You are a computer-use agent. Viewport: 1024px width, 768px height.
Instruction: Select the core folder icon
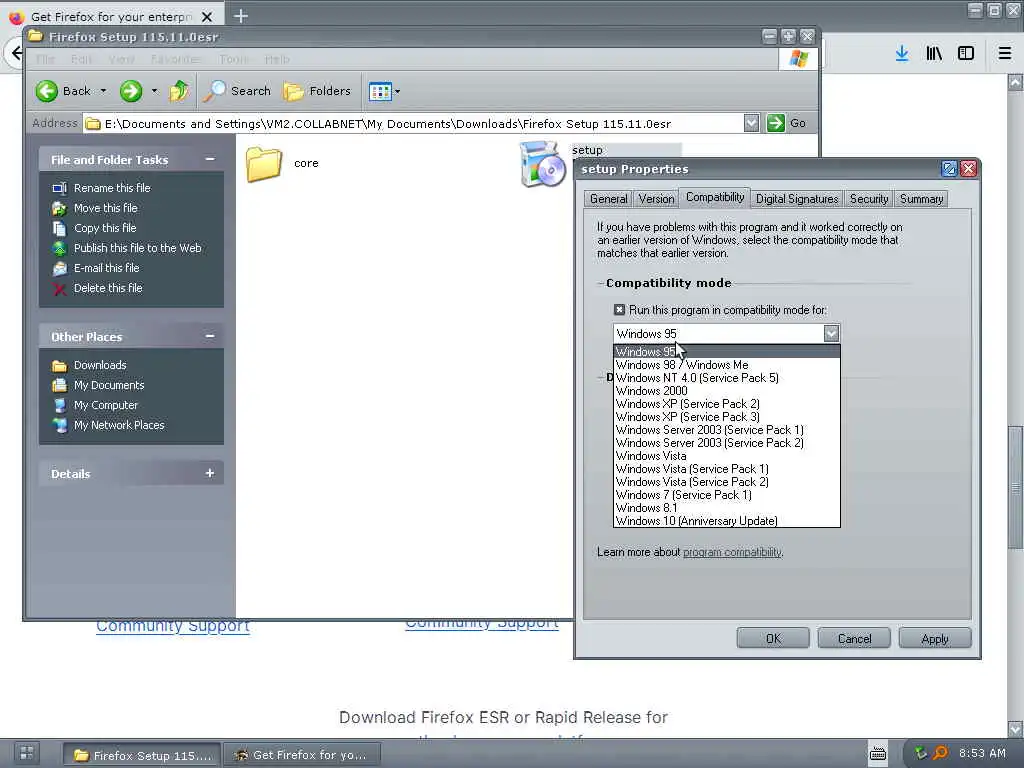(x=264, y=163)
